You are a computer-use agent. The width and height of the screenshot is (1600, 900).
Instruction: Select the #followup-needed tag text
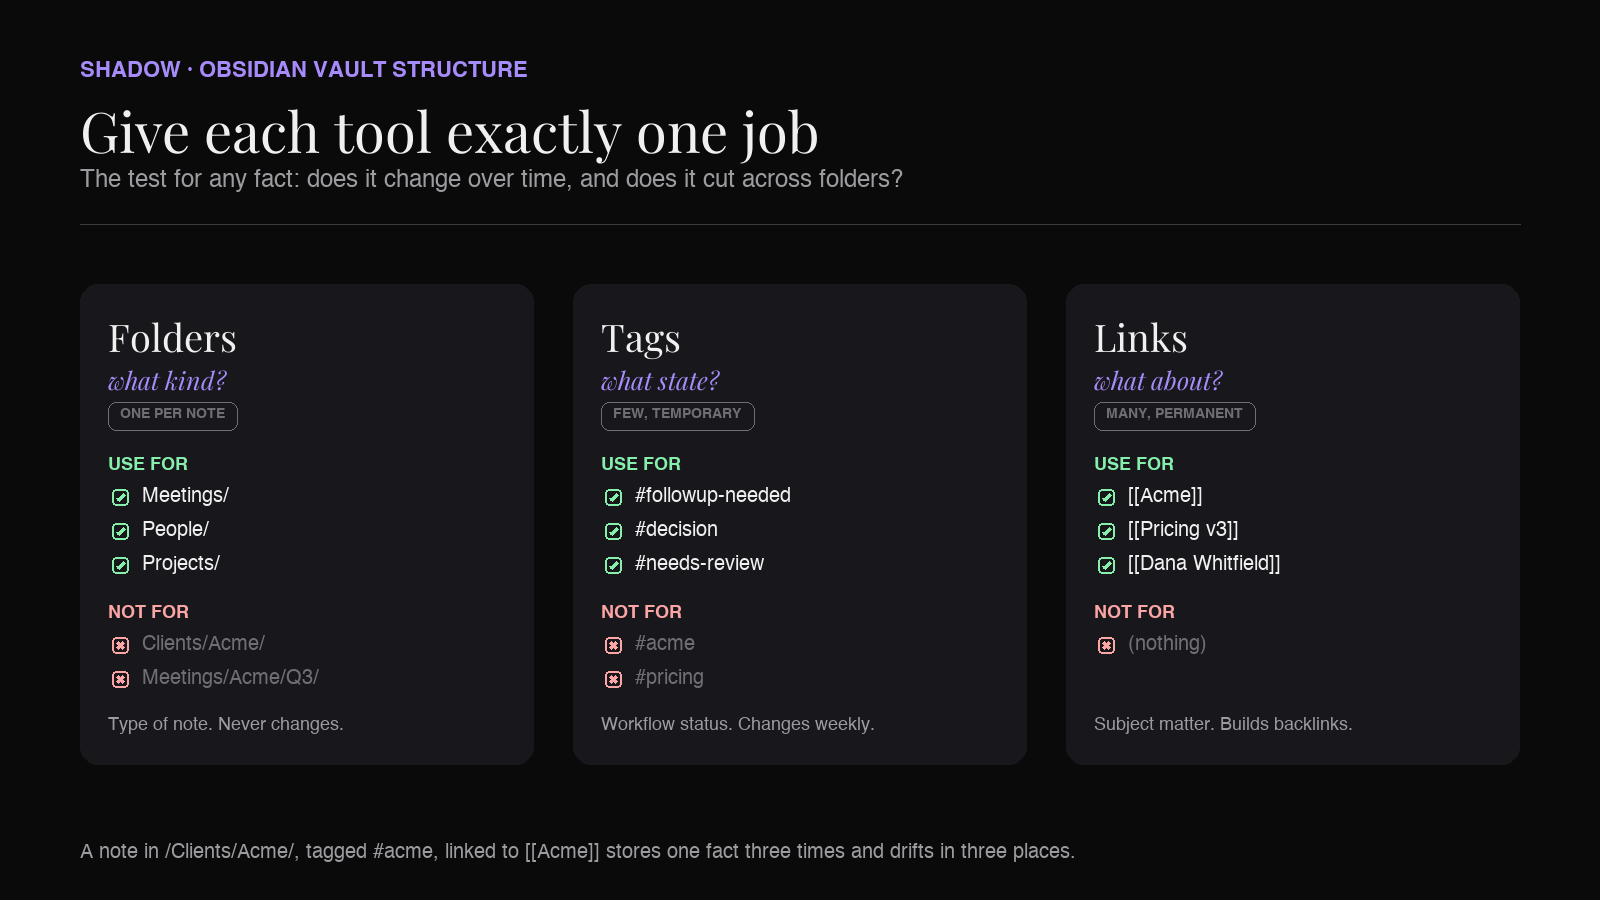click(713, 495)
